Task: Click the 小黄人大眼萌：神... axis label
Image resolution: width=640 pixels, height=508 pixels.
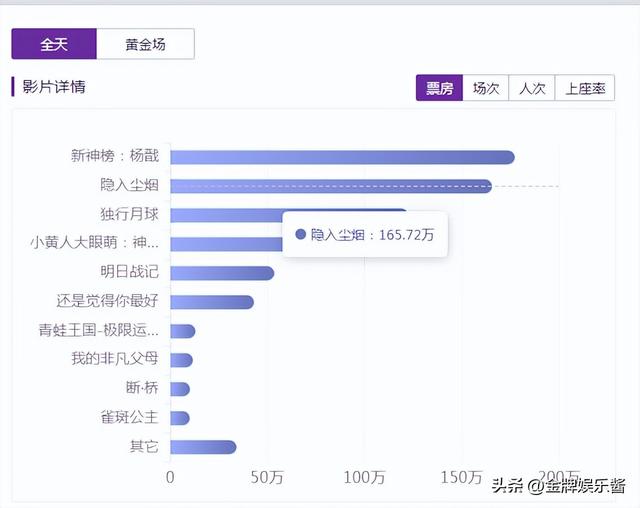Action: pyautogui.click(x=95, y=242)
